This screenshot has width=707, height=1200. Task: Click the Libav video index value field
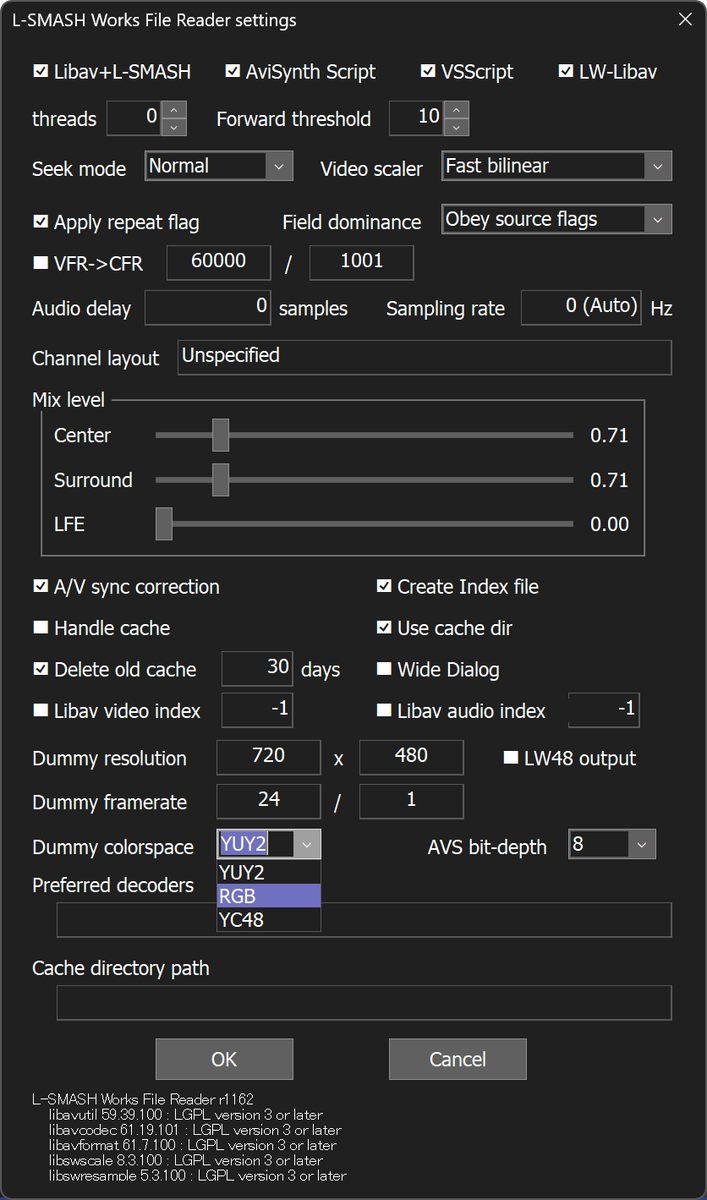pyautogui.click(x=257, y=711)
